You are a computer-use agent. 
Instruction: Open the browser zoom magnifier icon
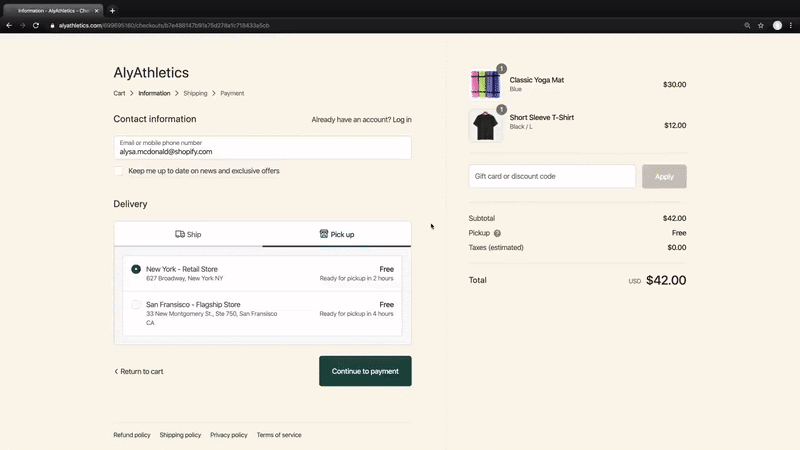click(x=747, y=25)
